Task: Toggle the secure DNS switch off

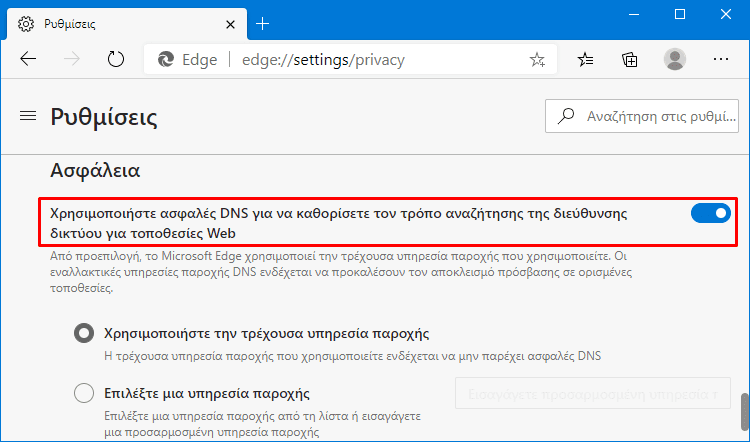Action: [710, 213]
